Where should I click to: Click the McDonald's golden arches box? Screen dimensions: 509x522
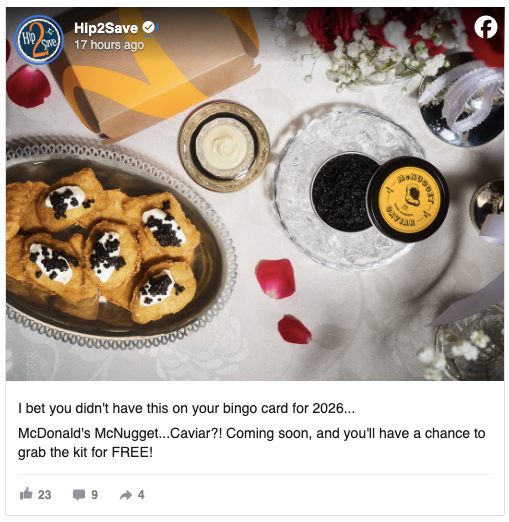tap(153, 67)
